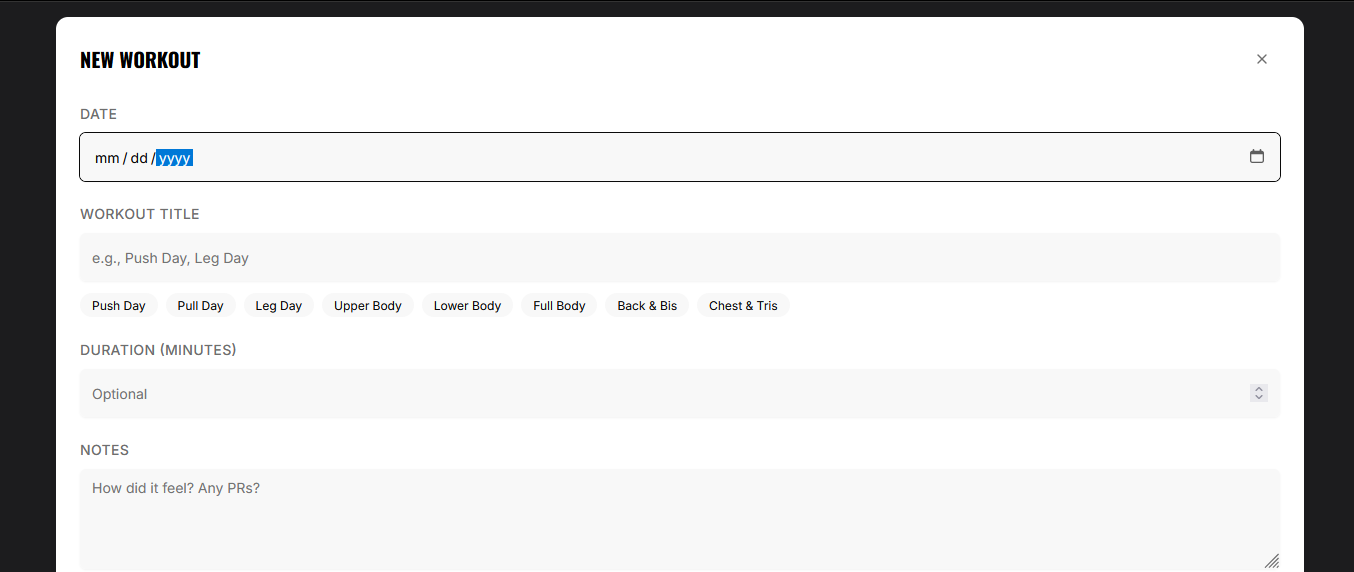Screen dimensions: 1354x572
Task: Select the day segment of the date
Action: 139,158
